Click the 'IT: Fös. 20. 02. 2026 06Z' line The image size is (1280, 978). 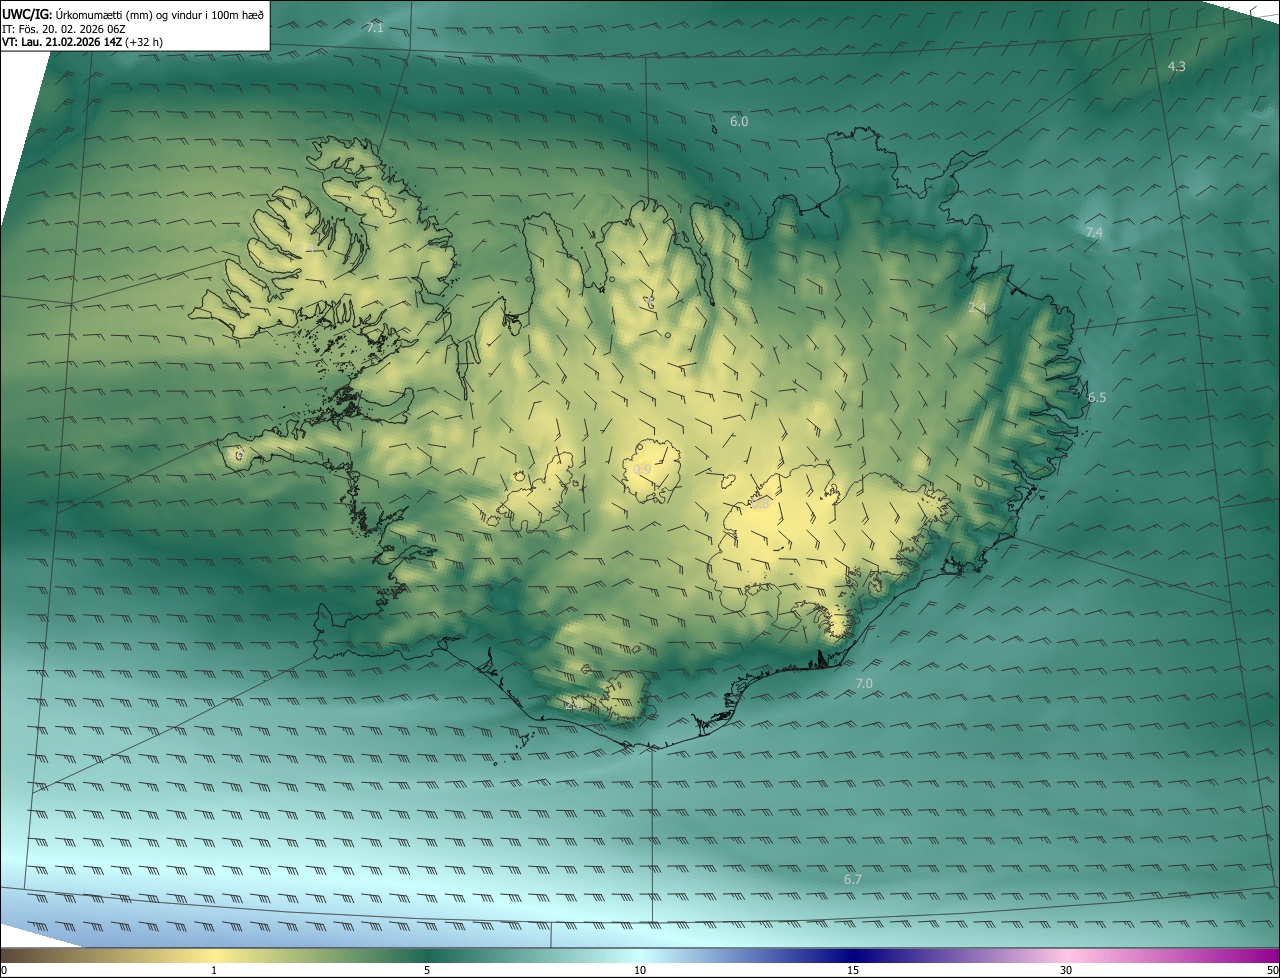[63, 28]
